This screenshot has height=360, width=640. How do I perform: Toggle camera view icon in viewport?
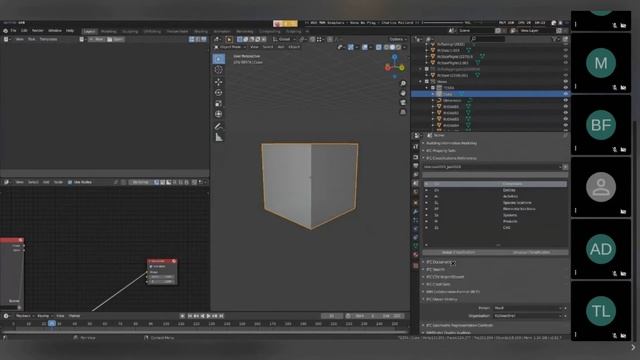pos(403,102)
